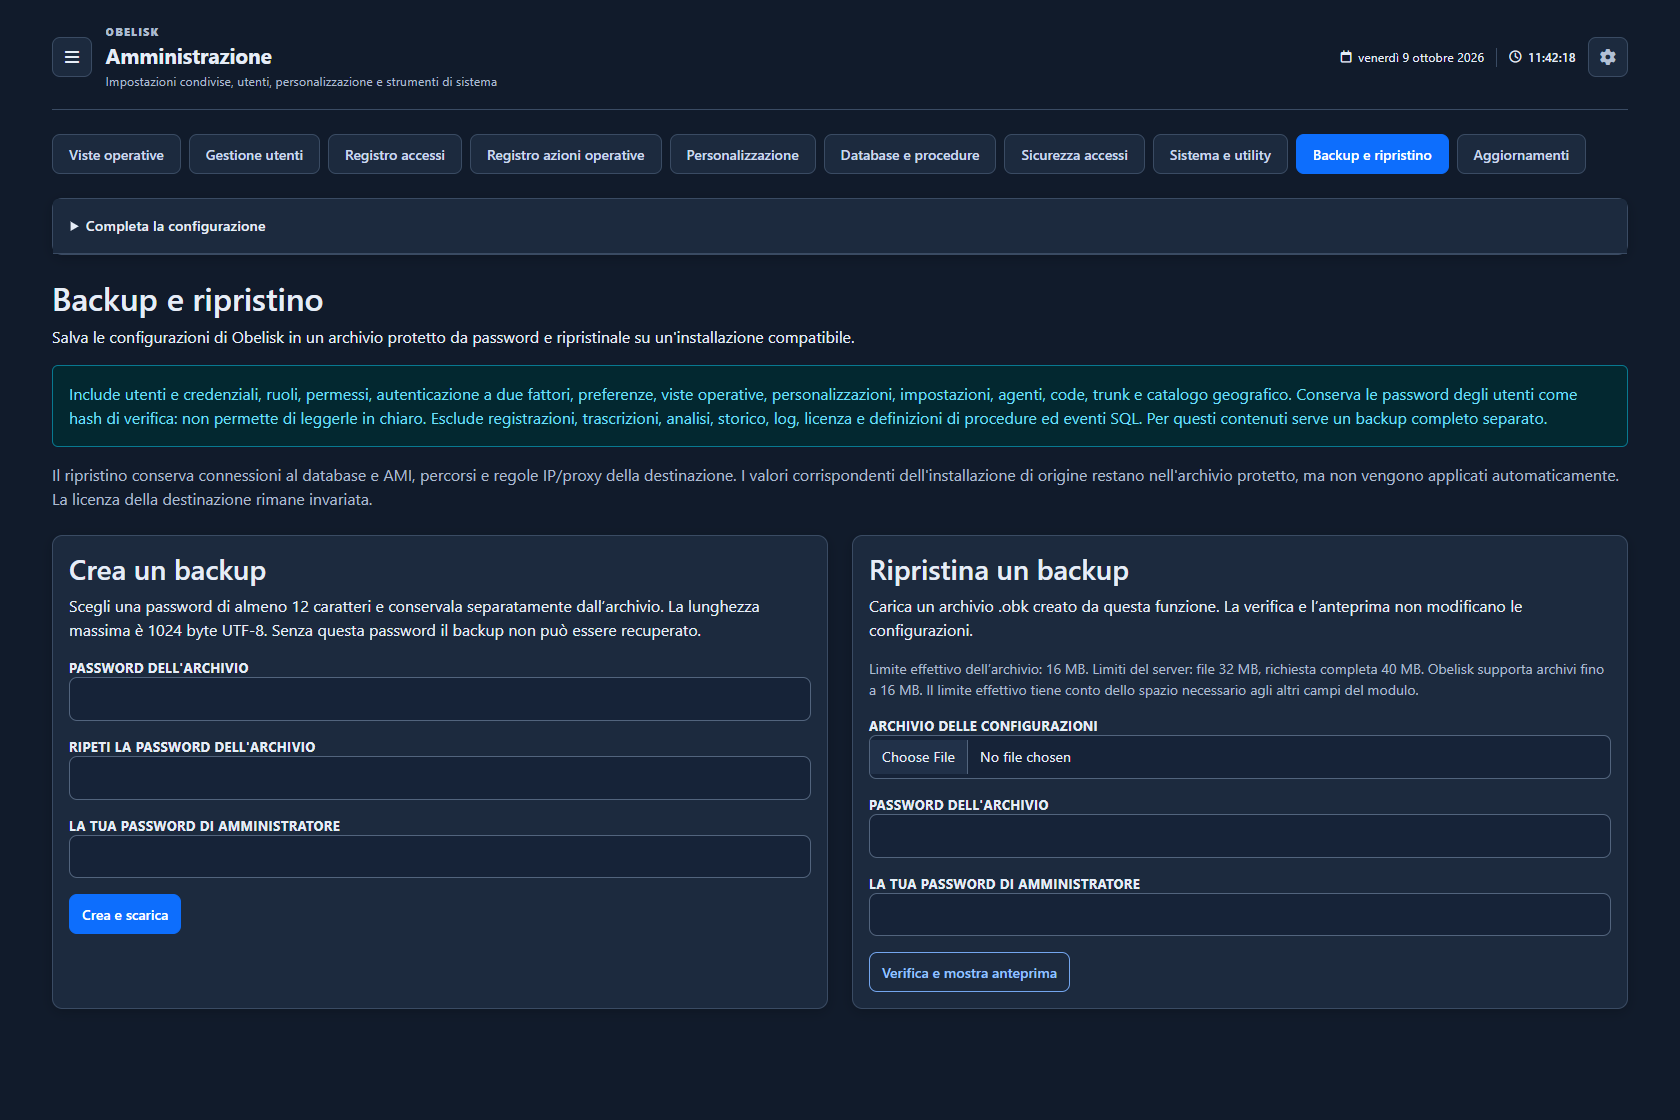
Task: Click the Crea un backup heading
Action: pos(168,570)
